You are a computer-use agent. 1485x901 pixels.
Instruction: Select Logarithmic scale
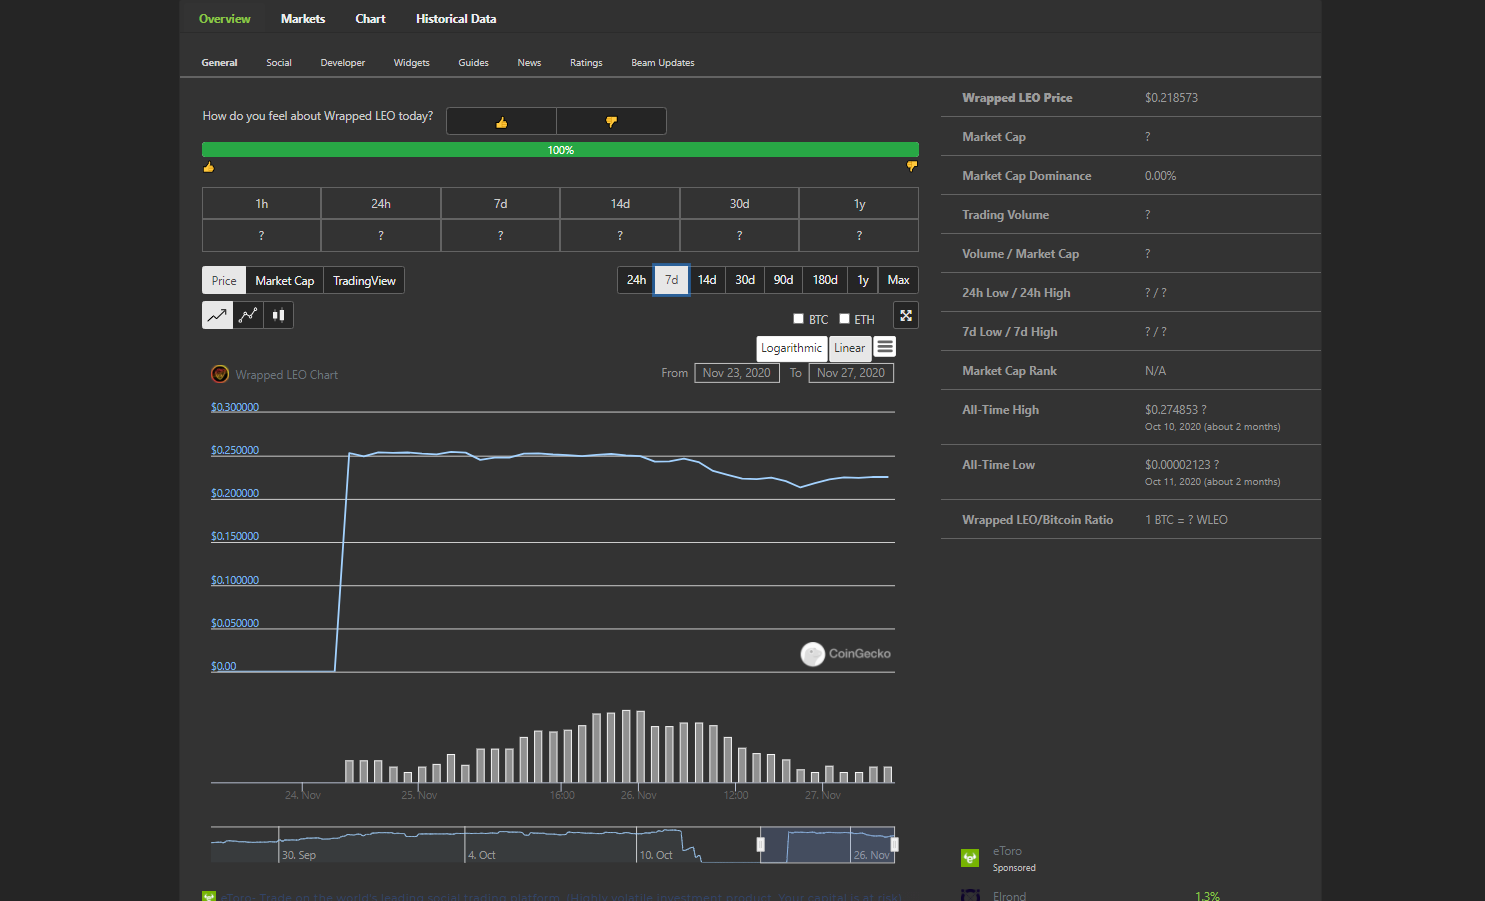[791, 348]
